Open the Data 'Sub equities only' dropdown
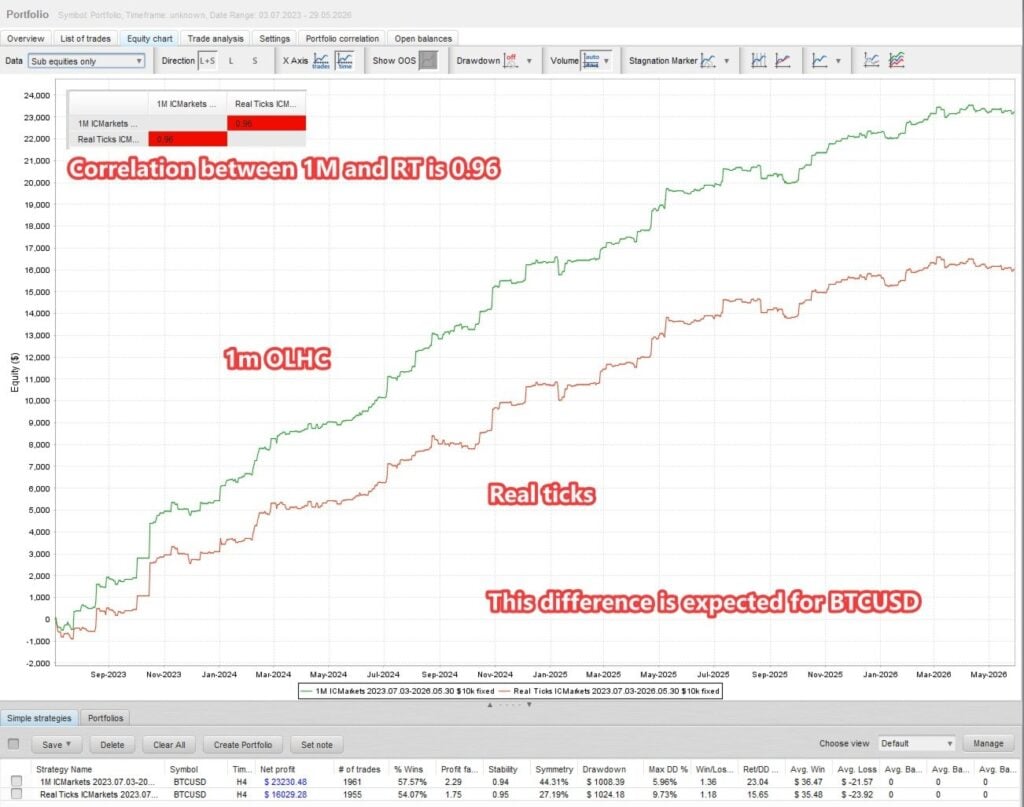The image size is (1024, 807). coord(86,61)
